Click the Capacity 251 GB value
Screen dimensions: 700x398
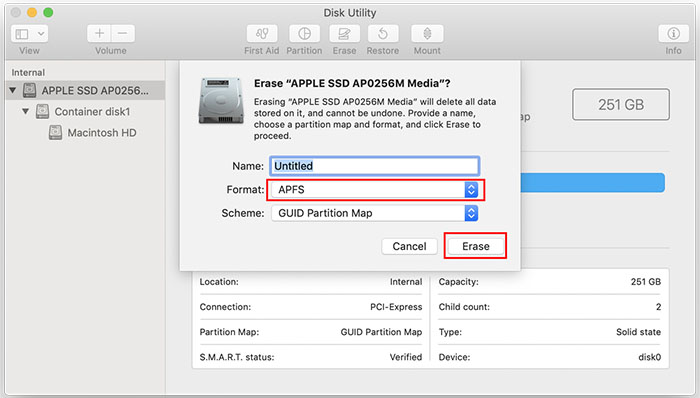(x=646, y=282)
